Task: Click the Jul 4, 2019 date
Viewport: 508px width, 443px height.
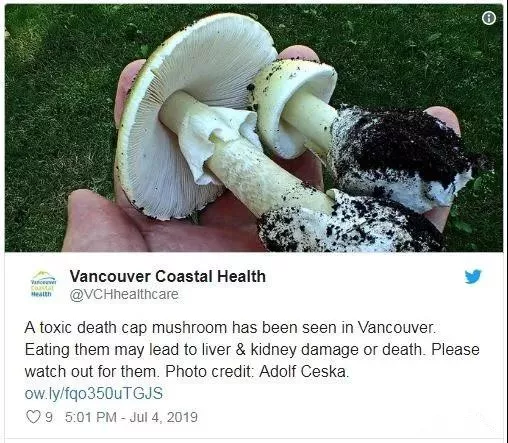Action: click(163, 417)
